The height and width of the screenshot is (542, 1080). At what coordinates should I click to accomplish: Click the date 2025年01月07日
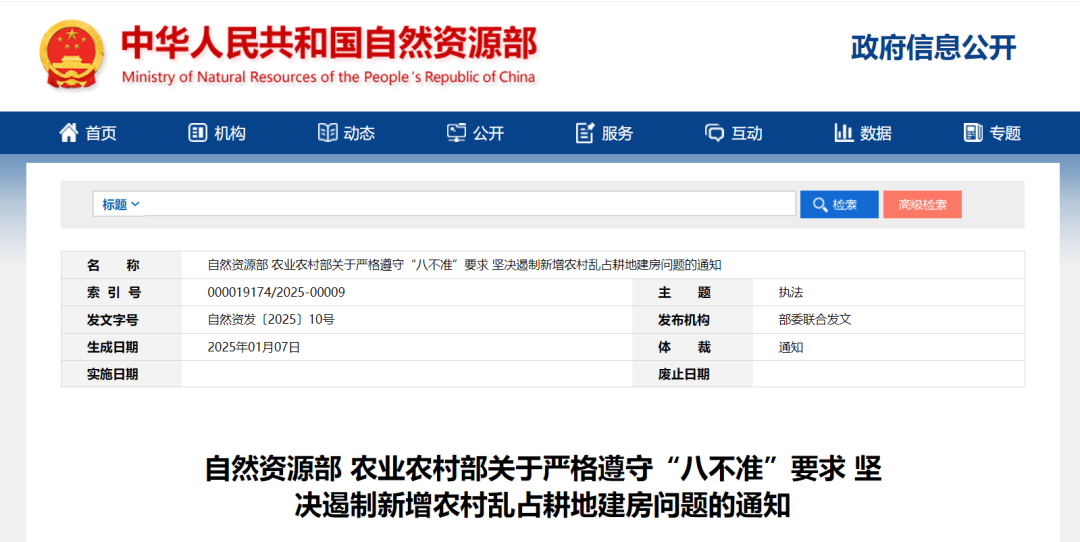253,347
